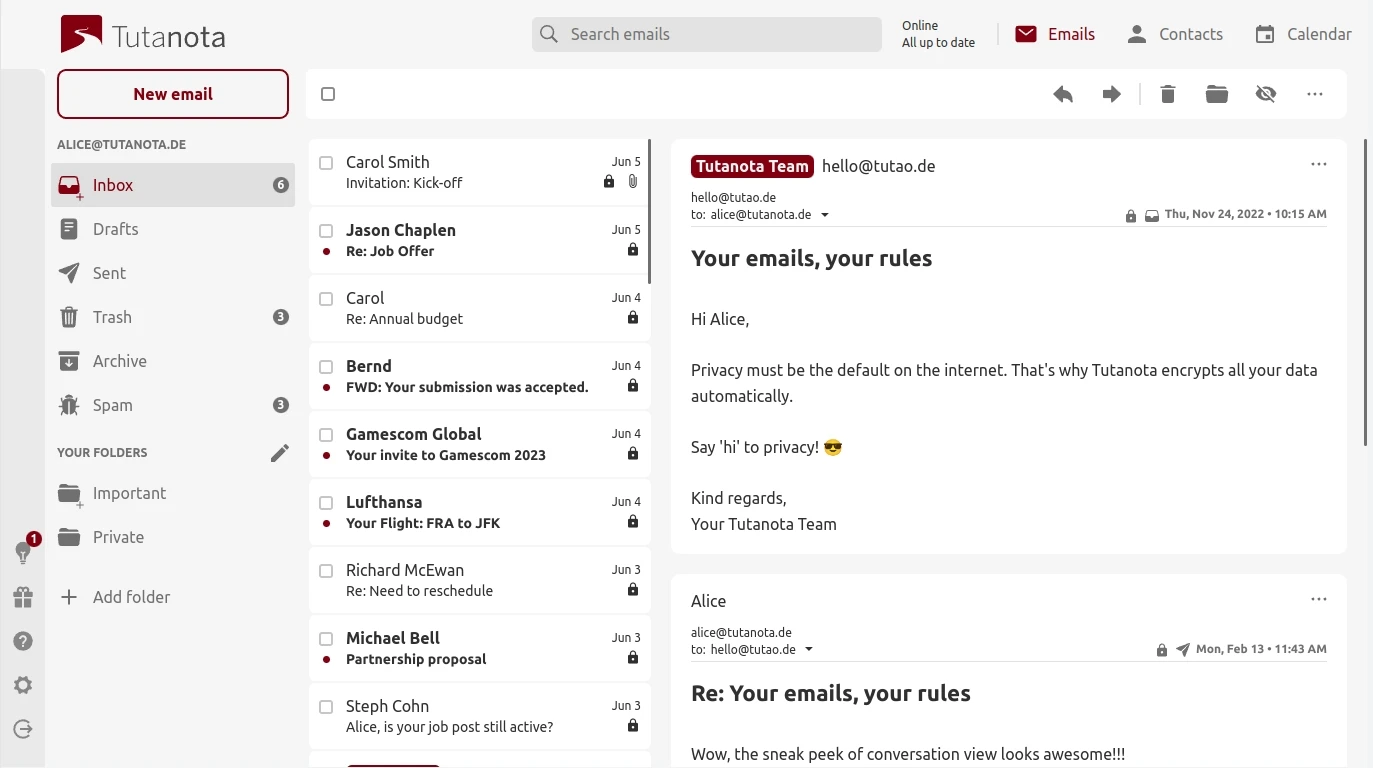Image resolution: width=1373 pixels, height=768 pixels.
Task: Check the Gamescom Global email checkbox
Action: 326,434
